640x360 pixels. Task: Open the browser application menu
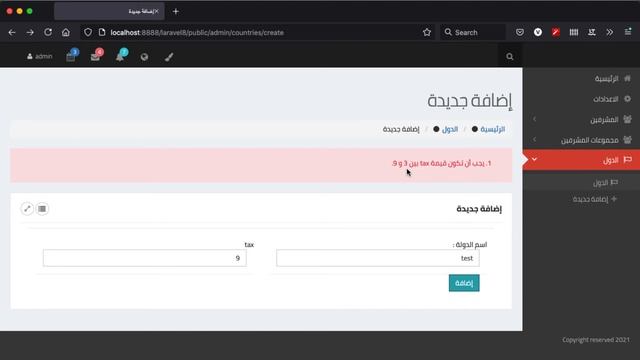coord(628,32)
